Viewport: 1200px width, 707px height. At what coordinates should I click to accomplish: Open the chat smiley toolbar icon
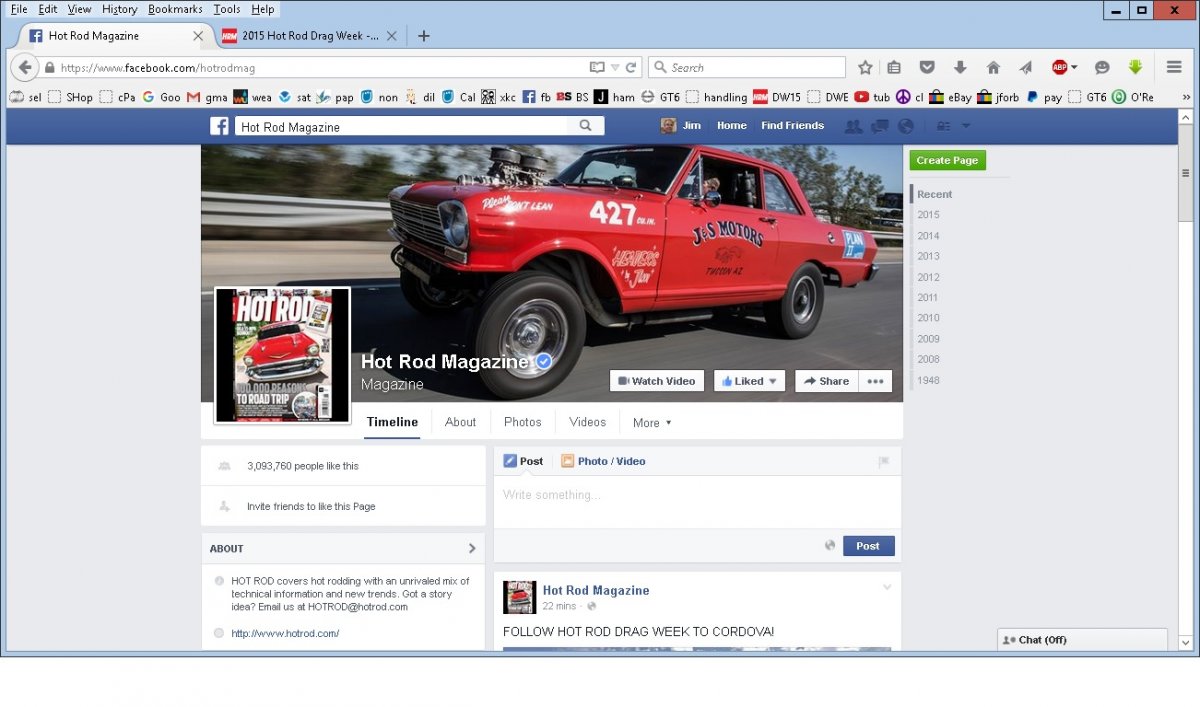(x=1102, y=68)
